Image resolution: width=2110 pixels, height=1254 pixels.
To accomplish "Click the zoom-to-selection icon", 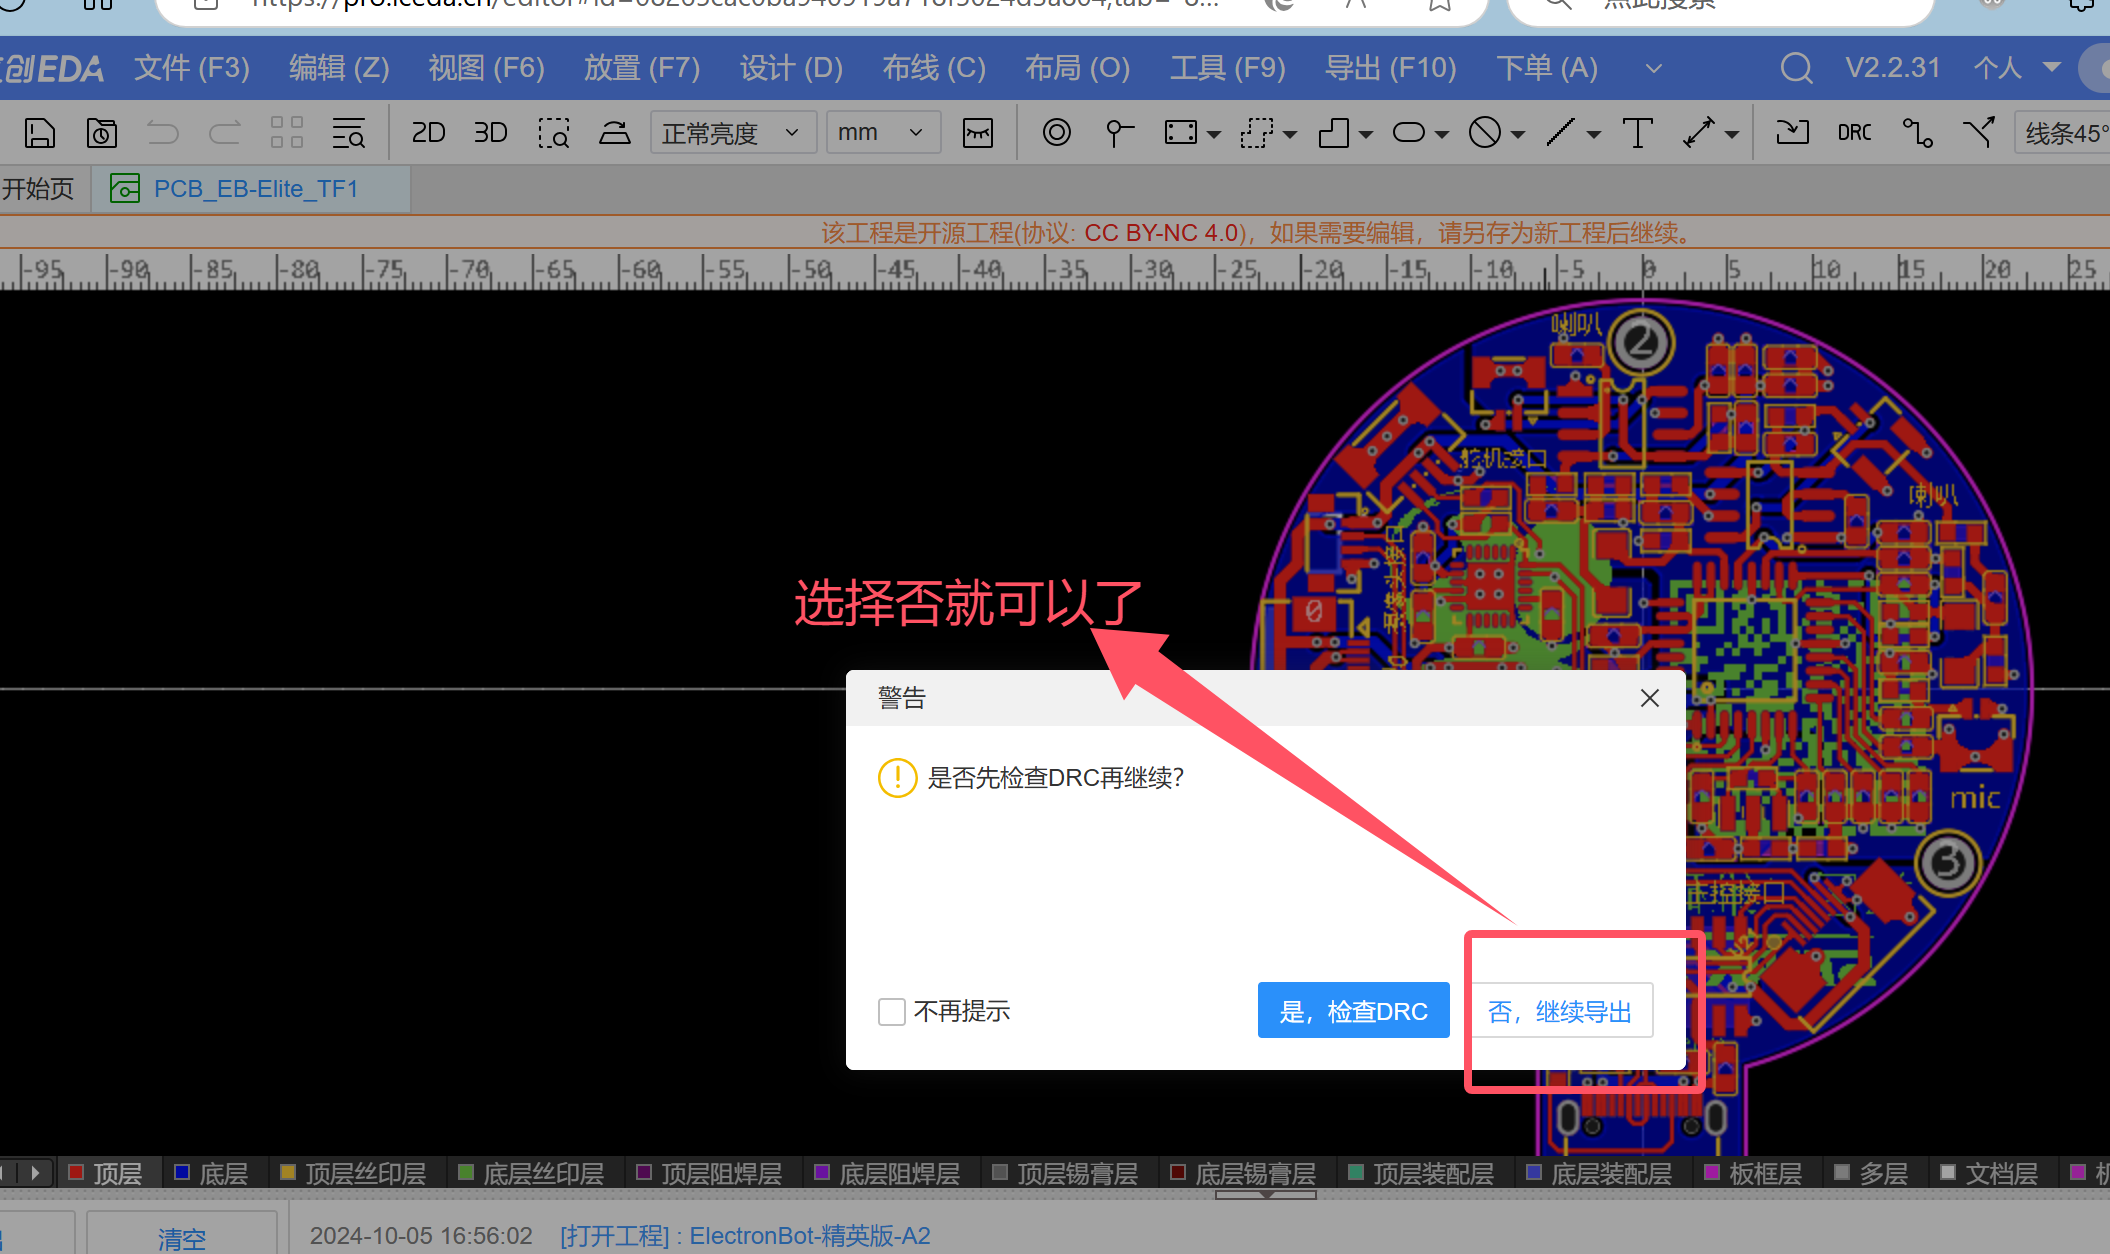I will pos(553,133).
